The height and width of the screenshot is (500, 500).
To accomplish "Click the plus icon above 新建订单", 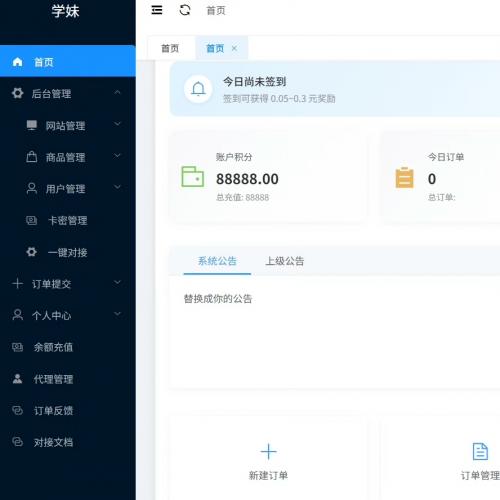I will tap(268, 452).
